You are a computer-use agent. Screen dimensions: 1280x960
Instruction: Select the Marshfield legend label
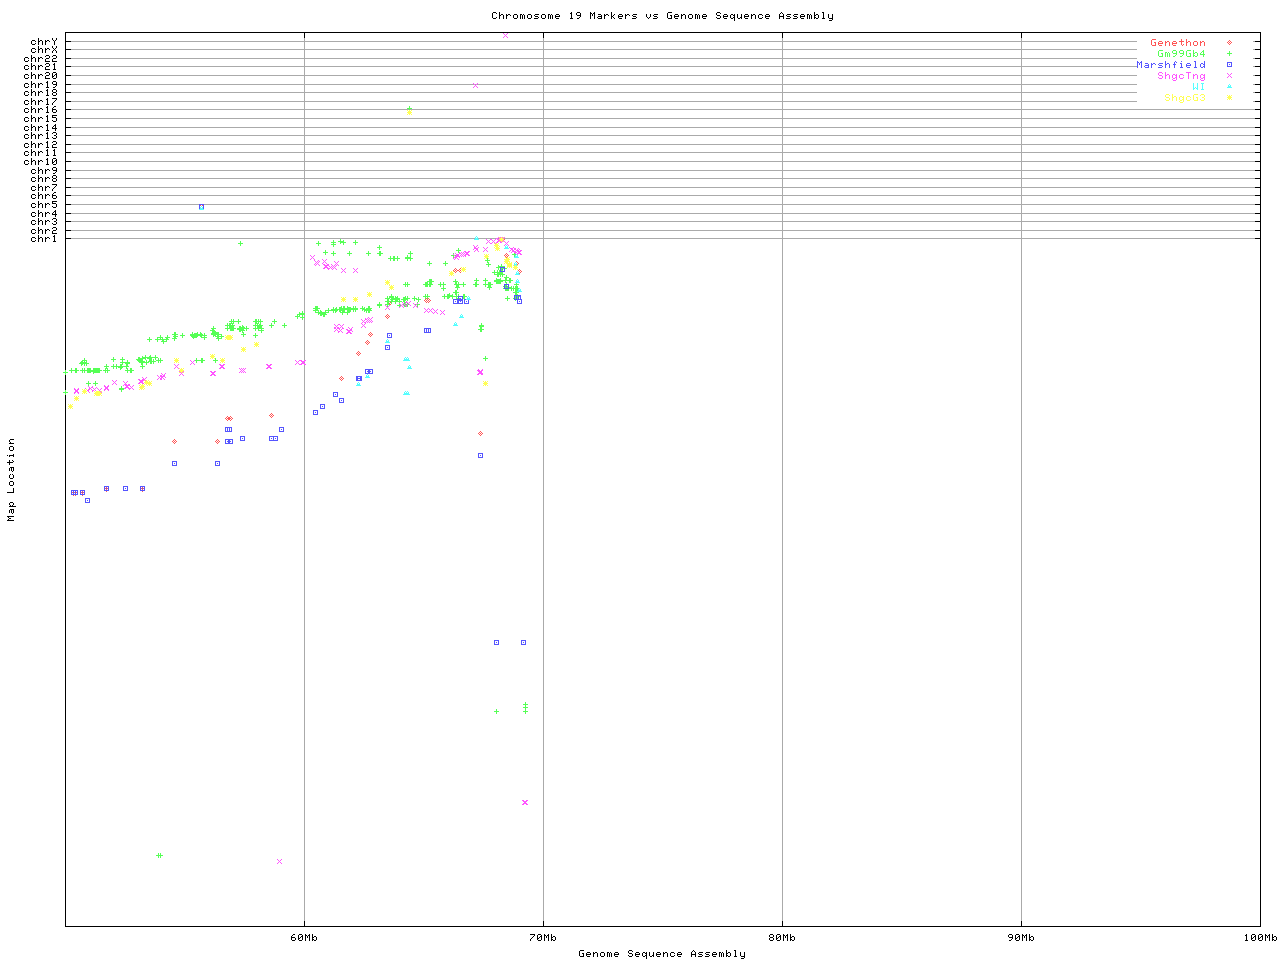pyautogui.click(x=1170, y=65)
